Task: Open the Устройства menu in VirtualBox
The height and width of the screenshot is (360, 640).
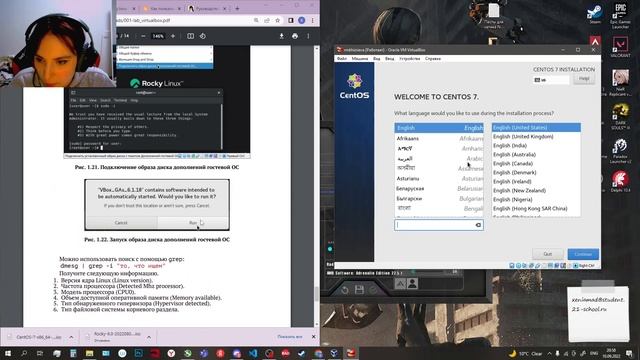Action: pos(409,59)
